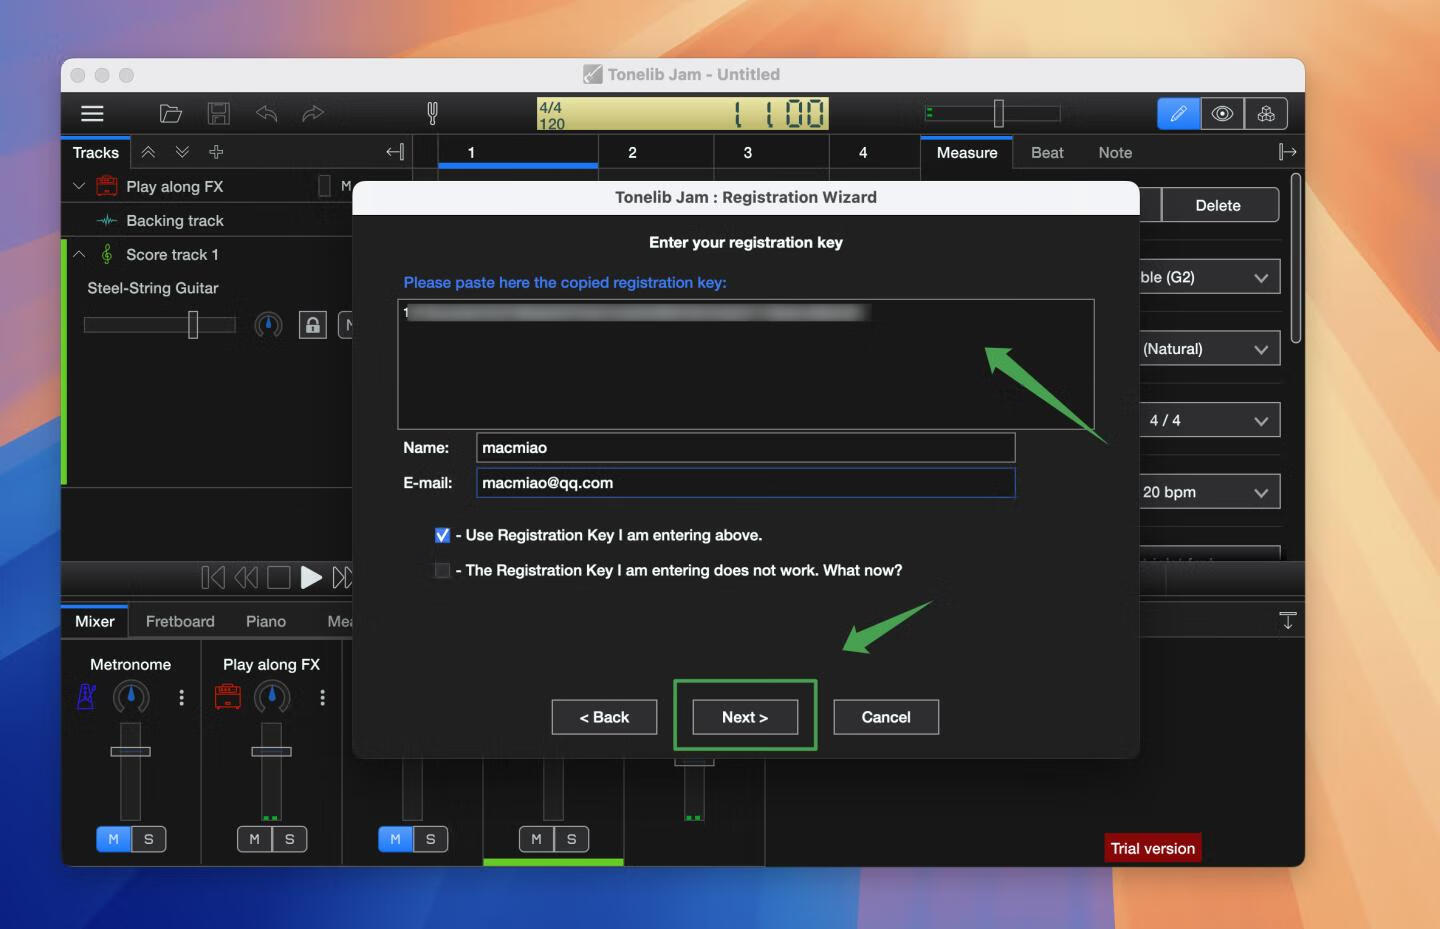Select the Pencil/Edit mode icon in toolbar
1440x929 pixels.
[x=1178, y=113]
